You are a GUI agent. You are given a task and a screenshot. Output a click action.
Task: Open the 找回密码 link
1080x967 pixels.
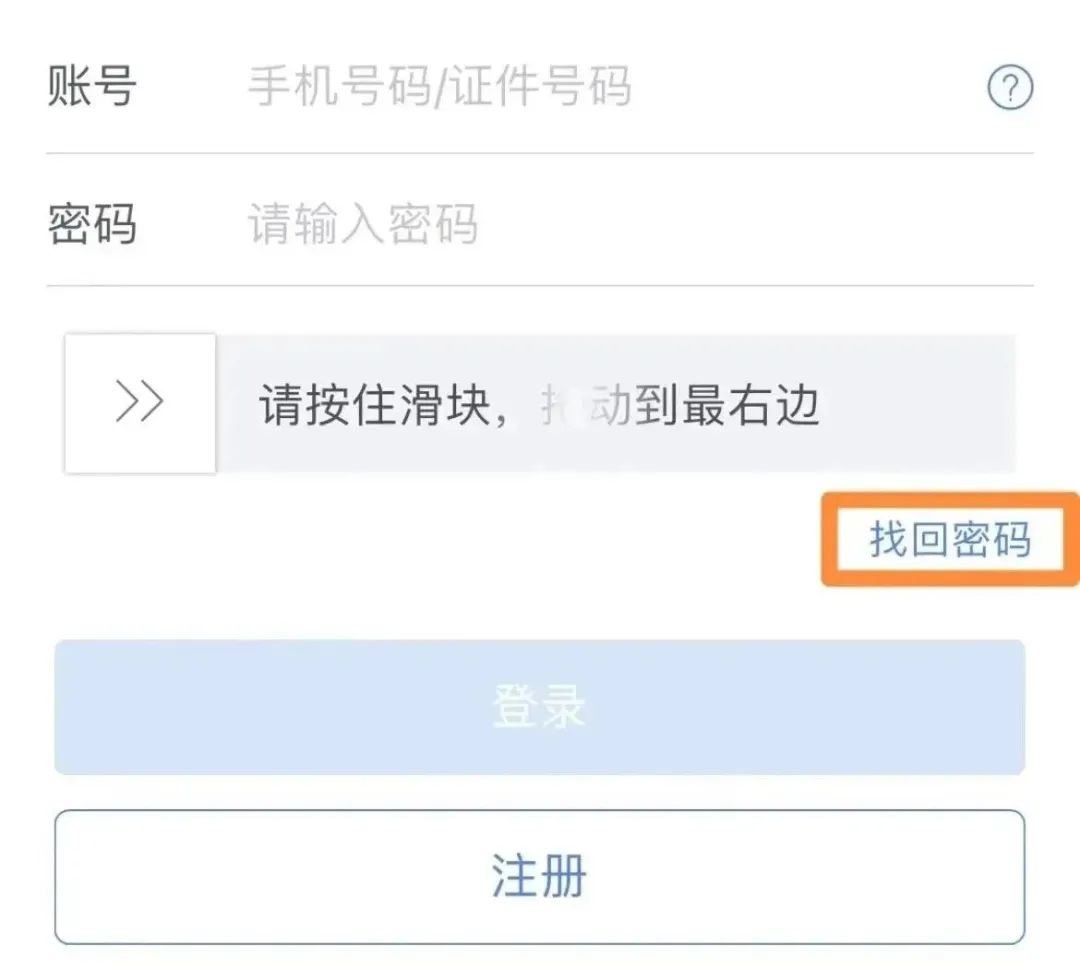click(x=950, y=539)
